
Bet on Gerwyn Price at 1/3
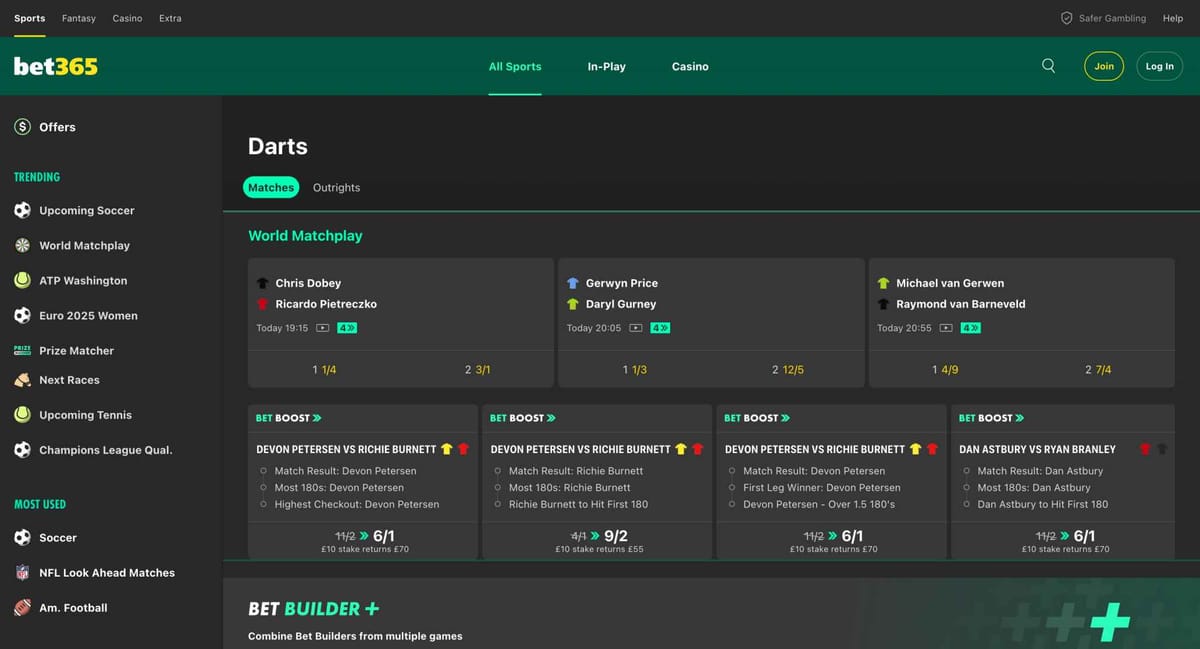[x=634, y=370]
